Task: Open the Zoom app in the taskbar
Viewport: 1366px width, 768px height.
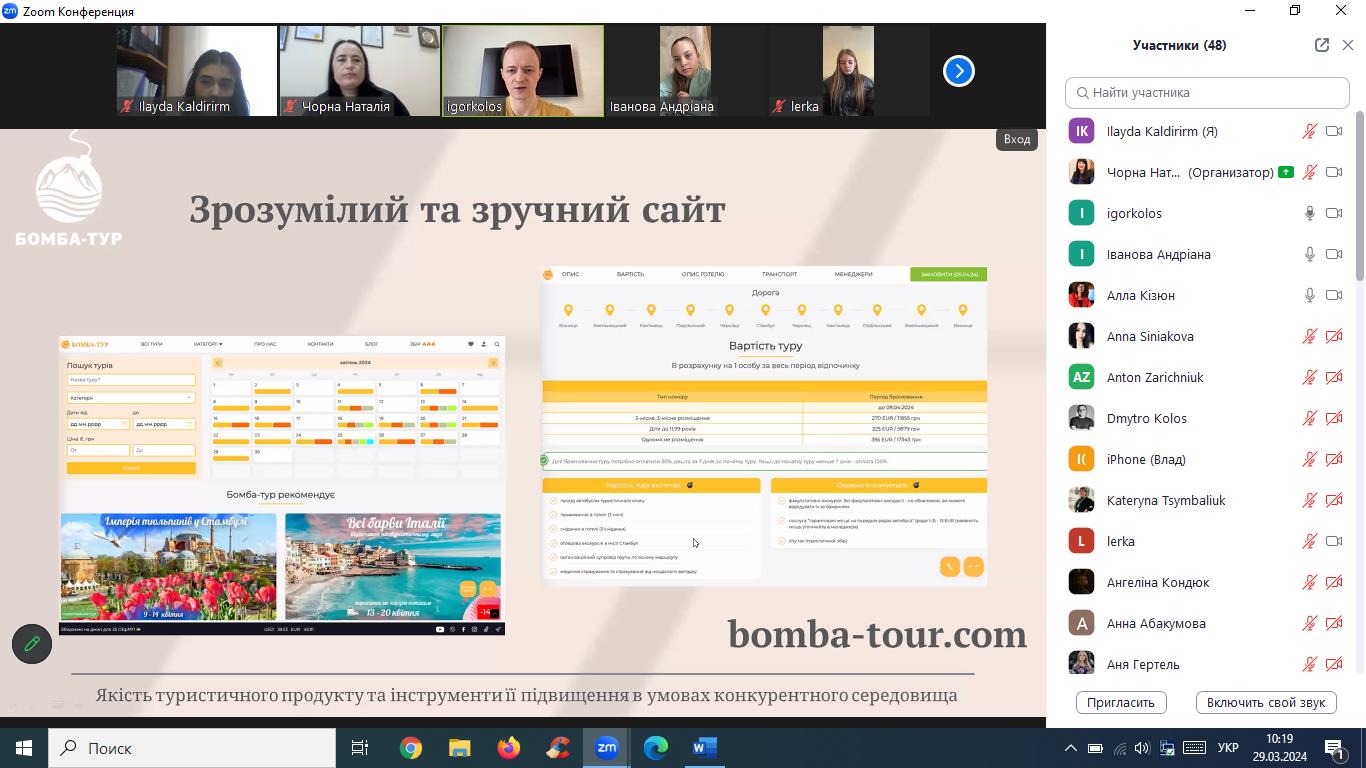Action: pos(607,748)
